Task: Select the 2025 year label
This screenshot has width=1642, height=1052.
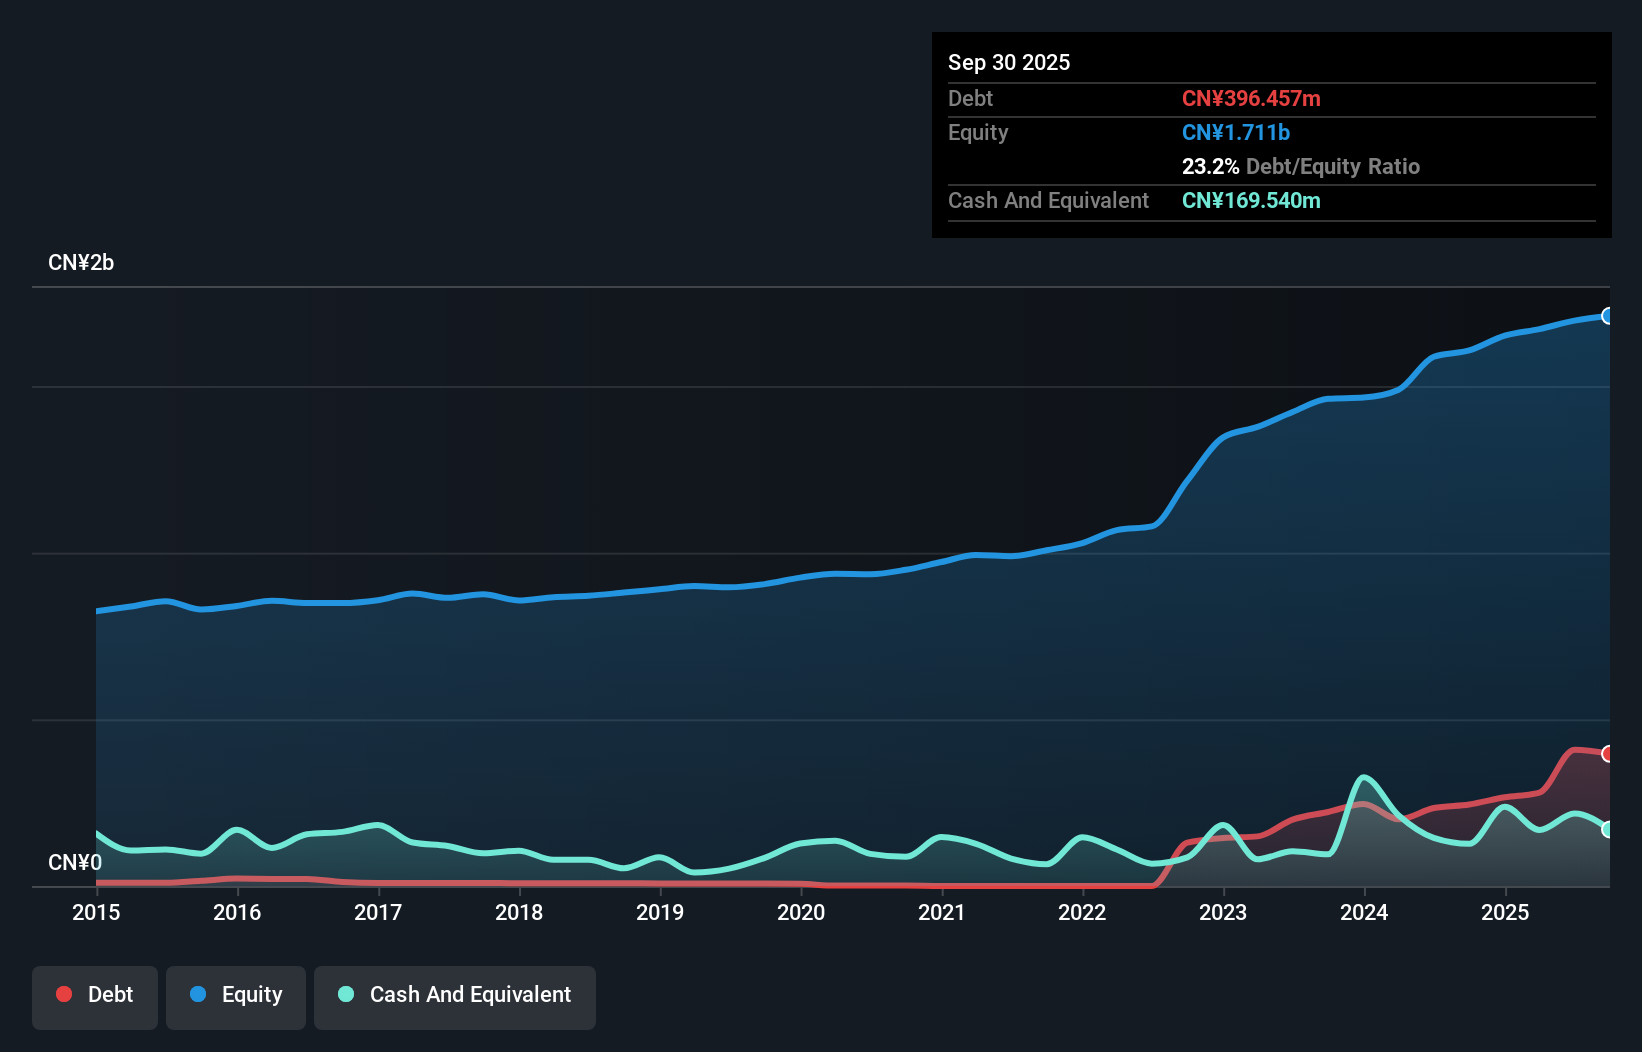Action: coord(1507,913)
